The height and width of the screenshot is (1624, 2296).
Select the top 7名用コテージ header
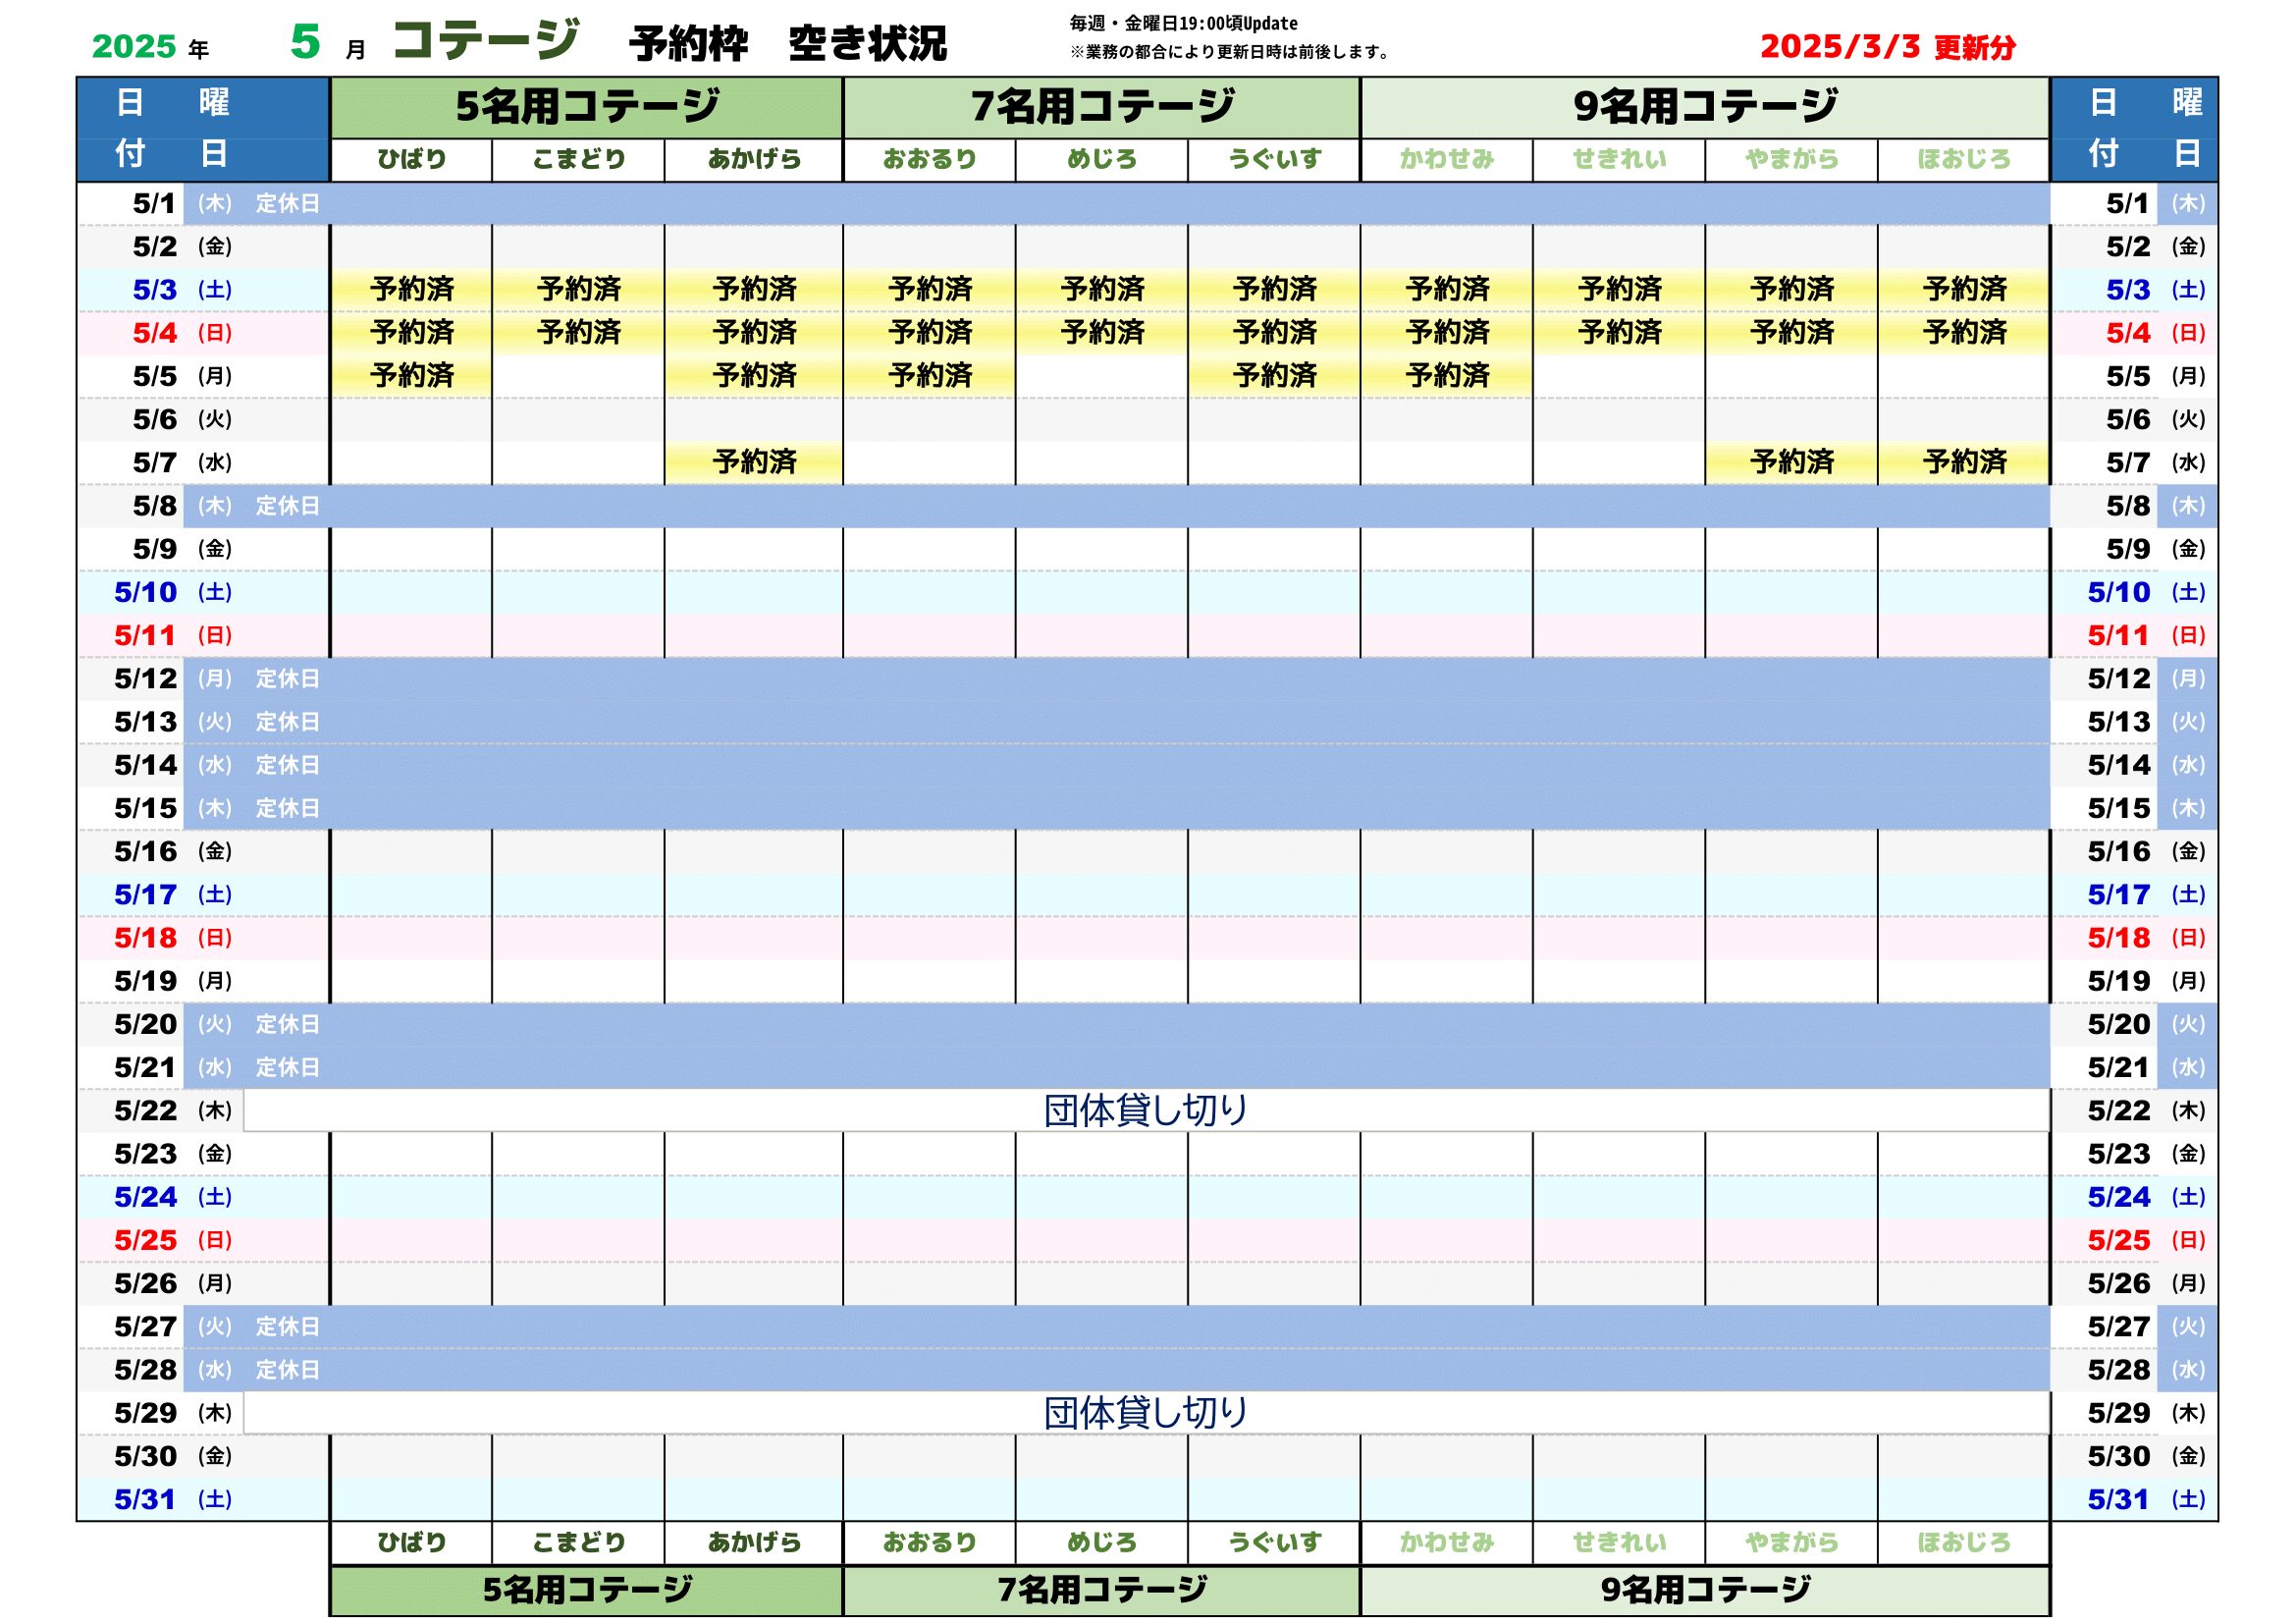click(x=1102, y=107)
